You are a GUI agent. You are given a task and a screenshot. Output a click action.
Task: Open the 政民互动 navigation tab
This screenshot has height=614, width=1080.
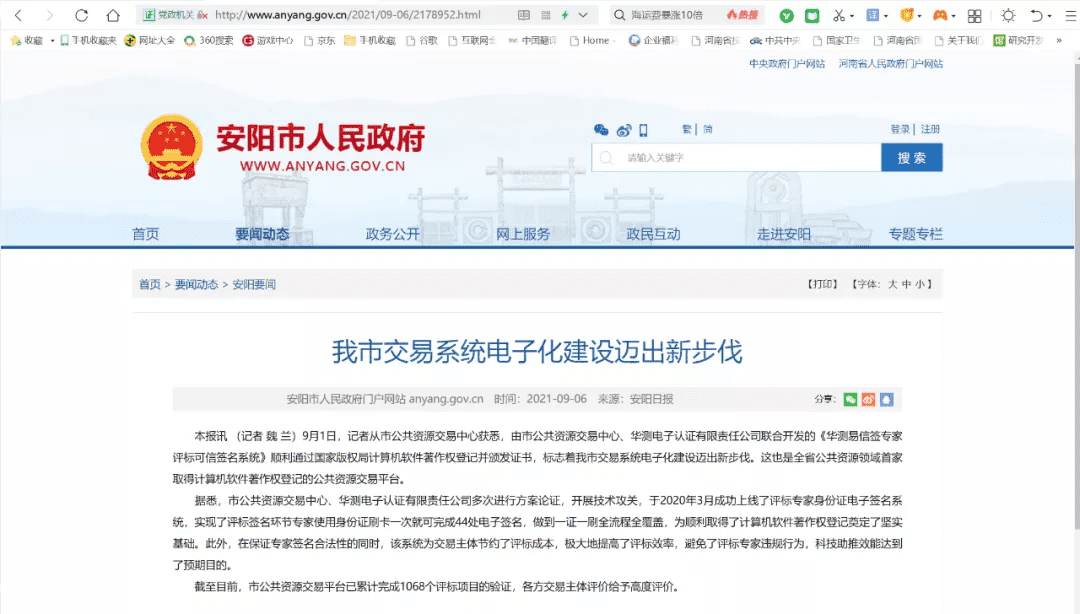[653, 234]
